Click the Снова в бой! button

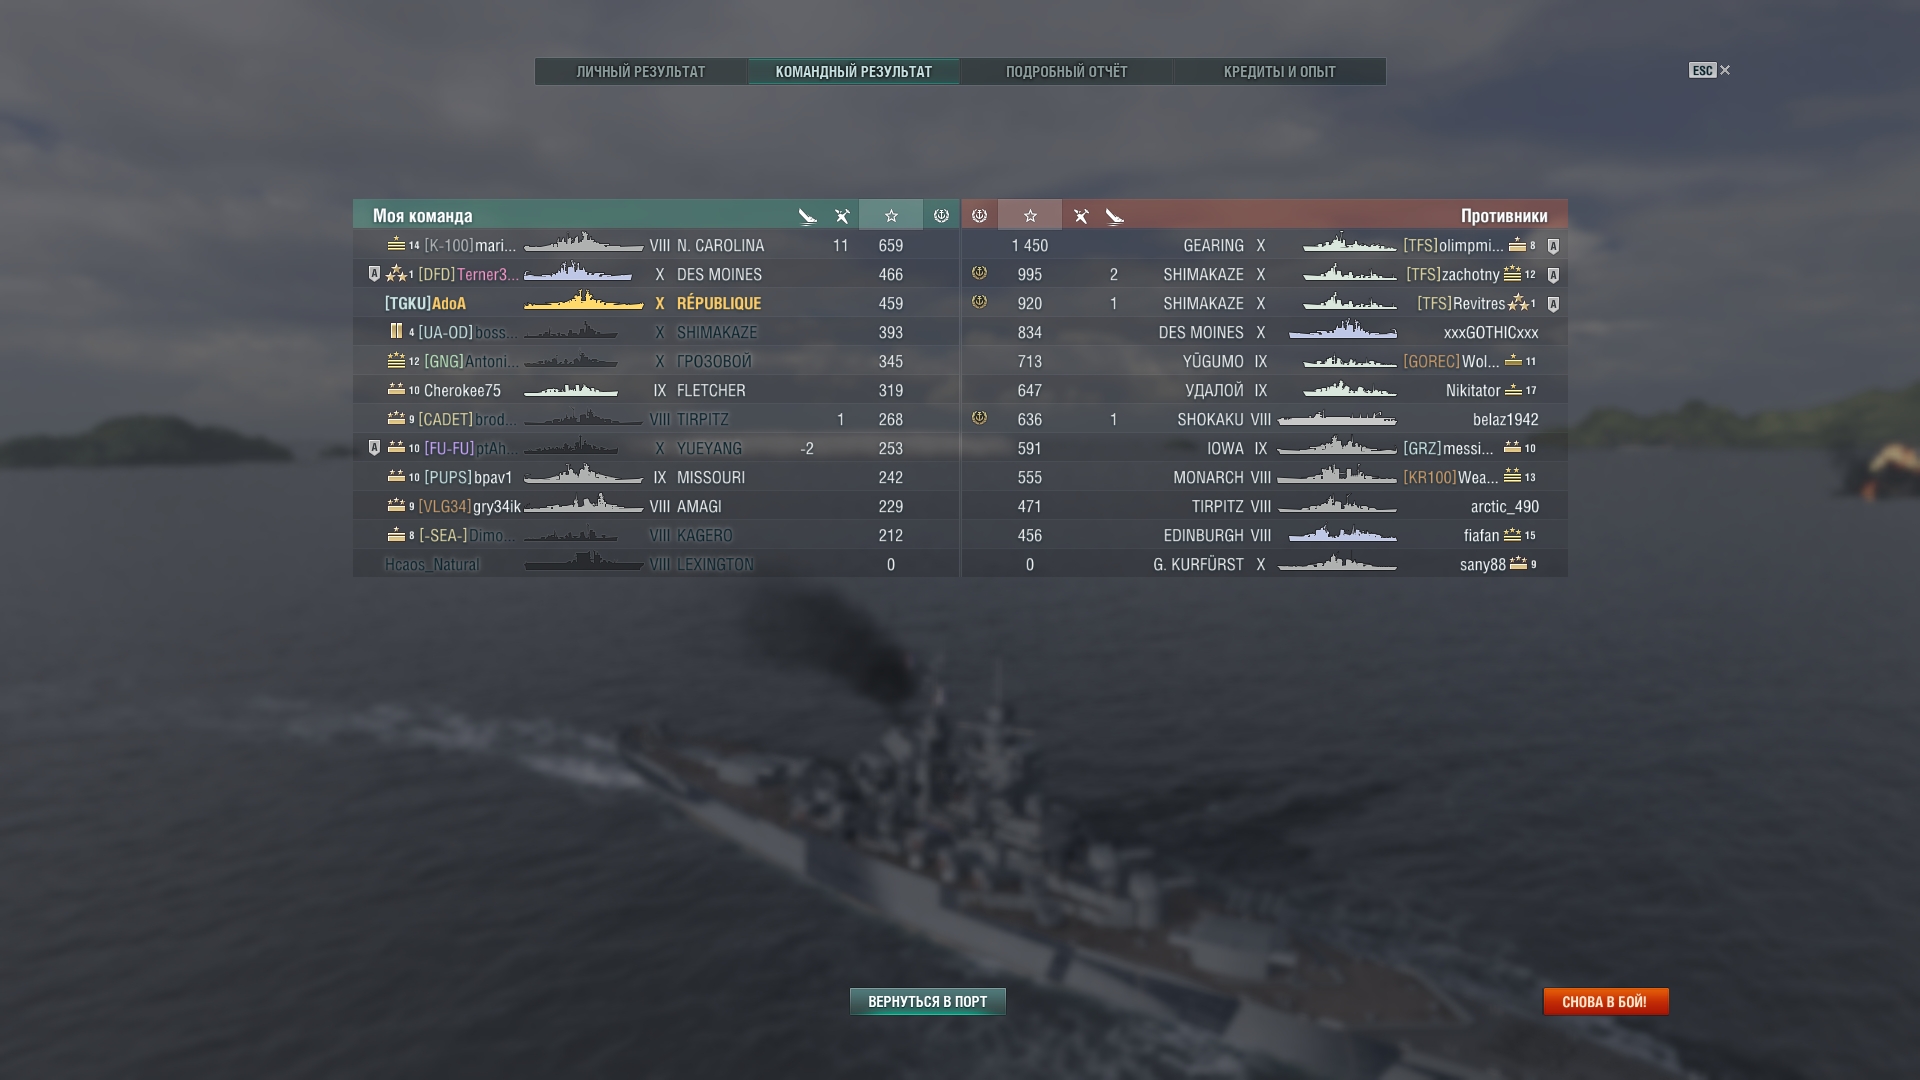click(1605, 1001)
